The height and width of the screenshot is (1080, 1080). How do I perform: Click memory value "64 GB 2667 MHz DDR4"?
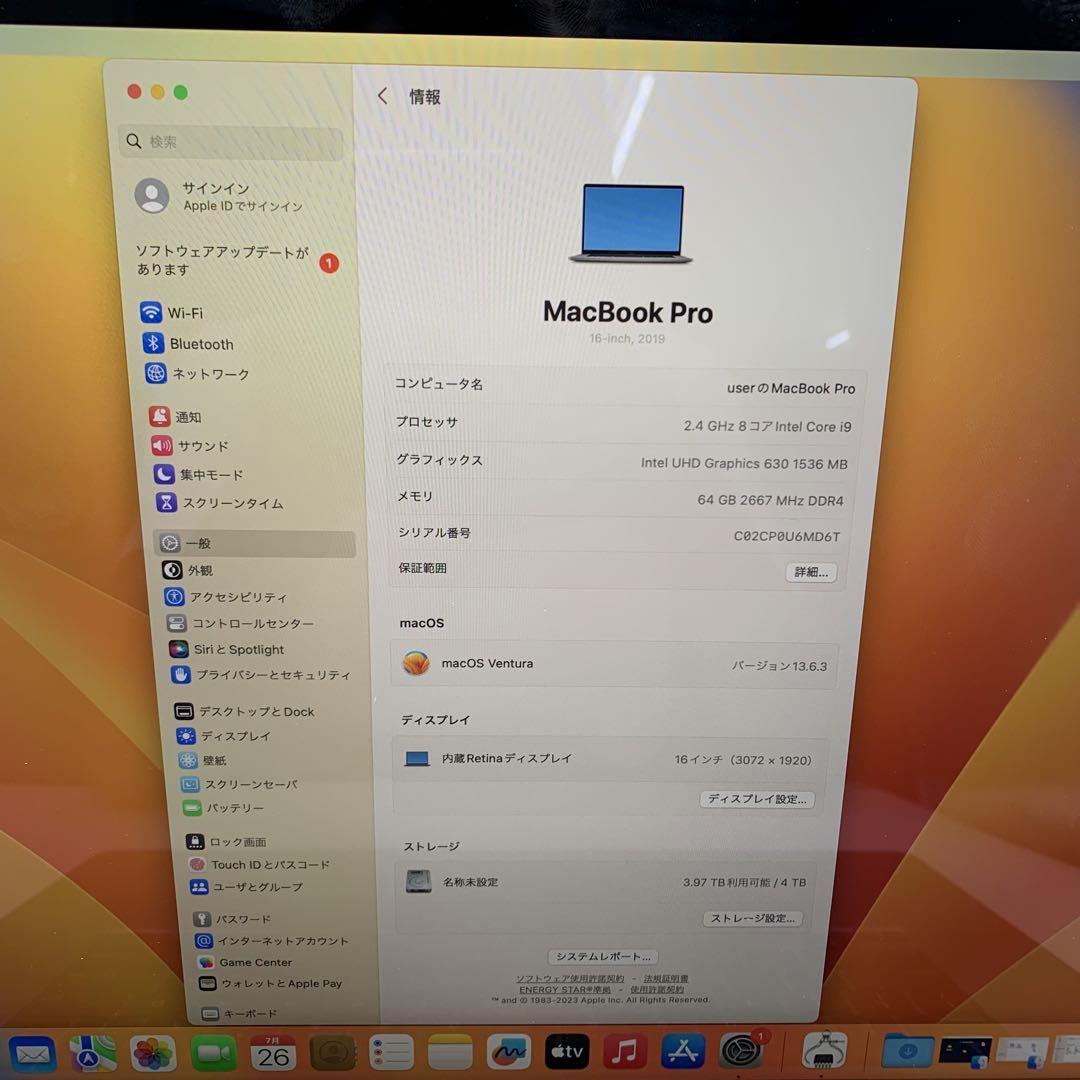click(x=770, y=500)
